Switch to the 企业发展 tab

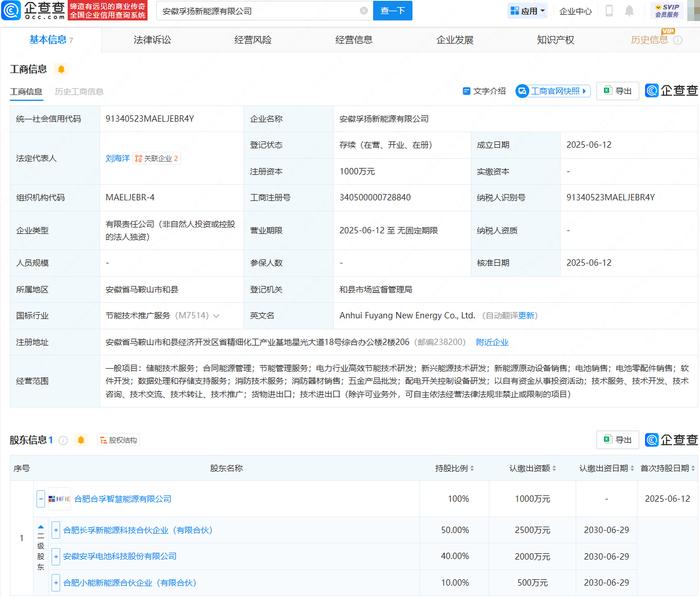[x=454, y=40]
